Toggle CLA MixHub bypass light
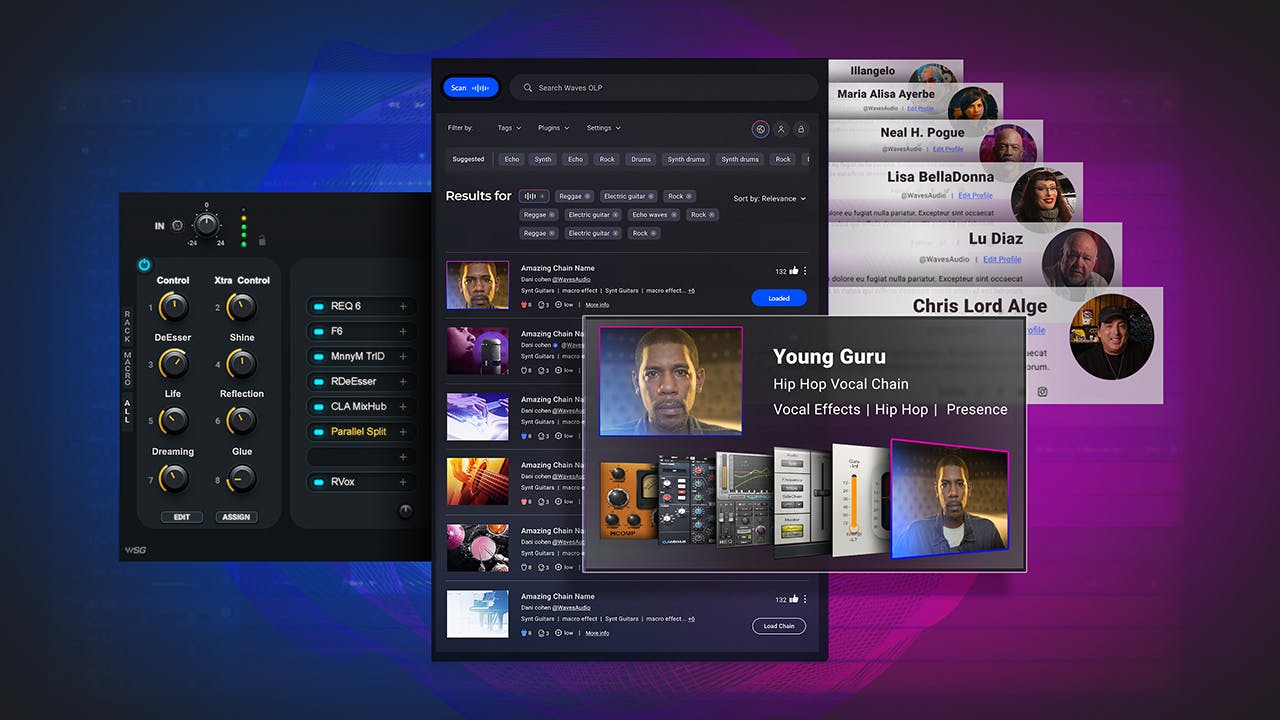This screenshot has height=720, width=1280. pyautogui.click(x=319, y=406)
